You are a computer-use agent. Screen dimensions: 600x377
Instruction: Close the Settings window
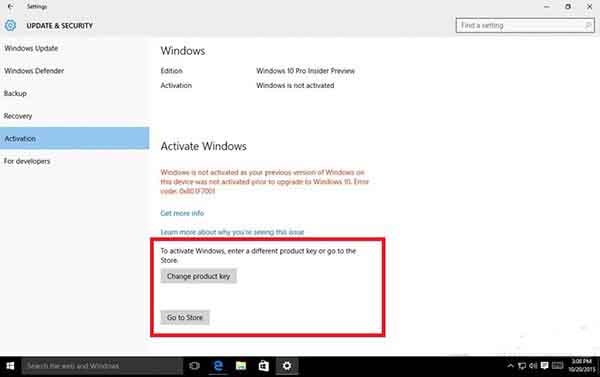[x=589, y=7]
